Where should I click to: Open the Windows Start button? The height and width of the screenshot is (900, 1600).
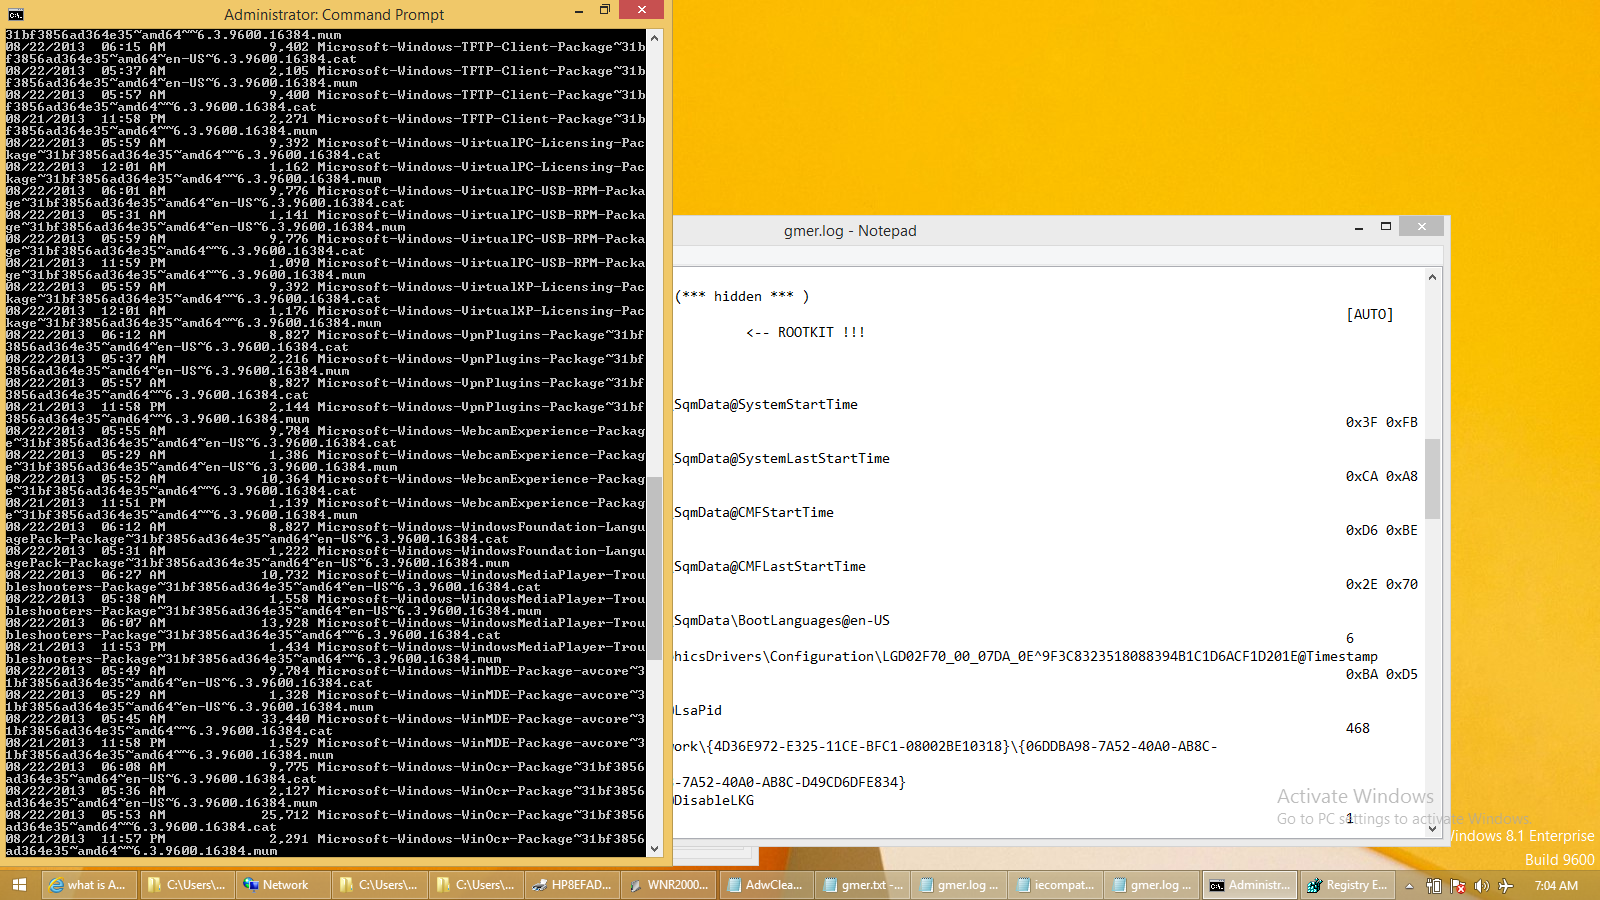point(19,885)
